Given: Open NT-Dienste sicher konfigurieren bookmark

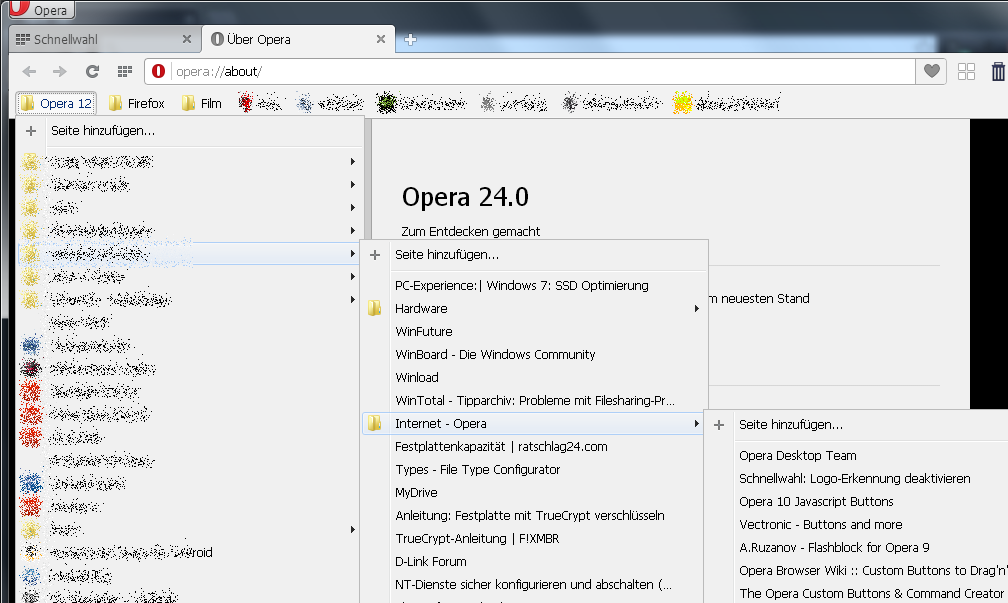Looking at the screenshot, I should [532, 585].
